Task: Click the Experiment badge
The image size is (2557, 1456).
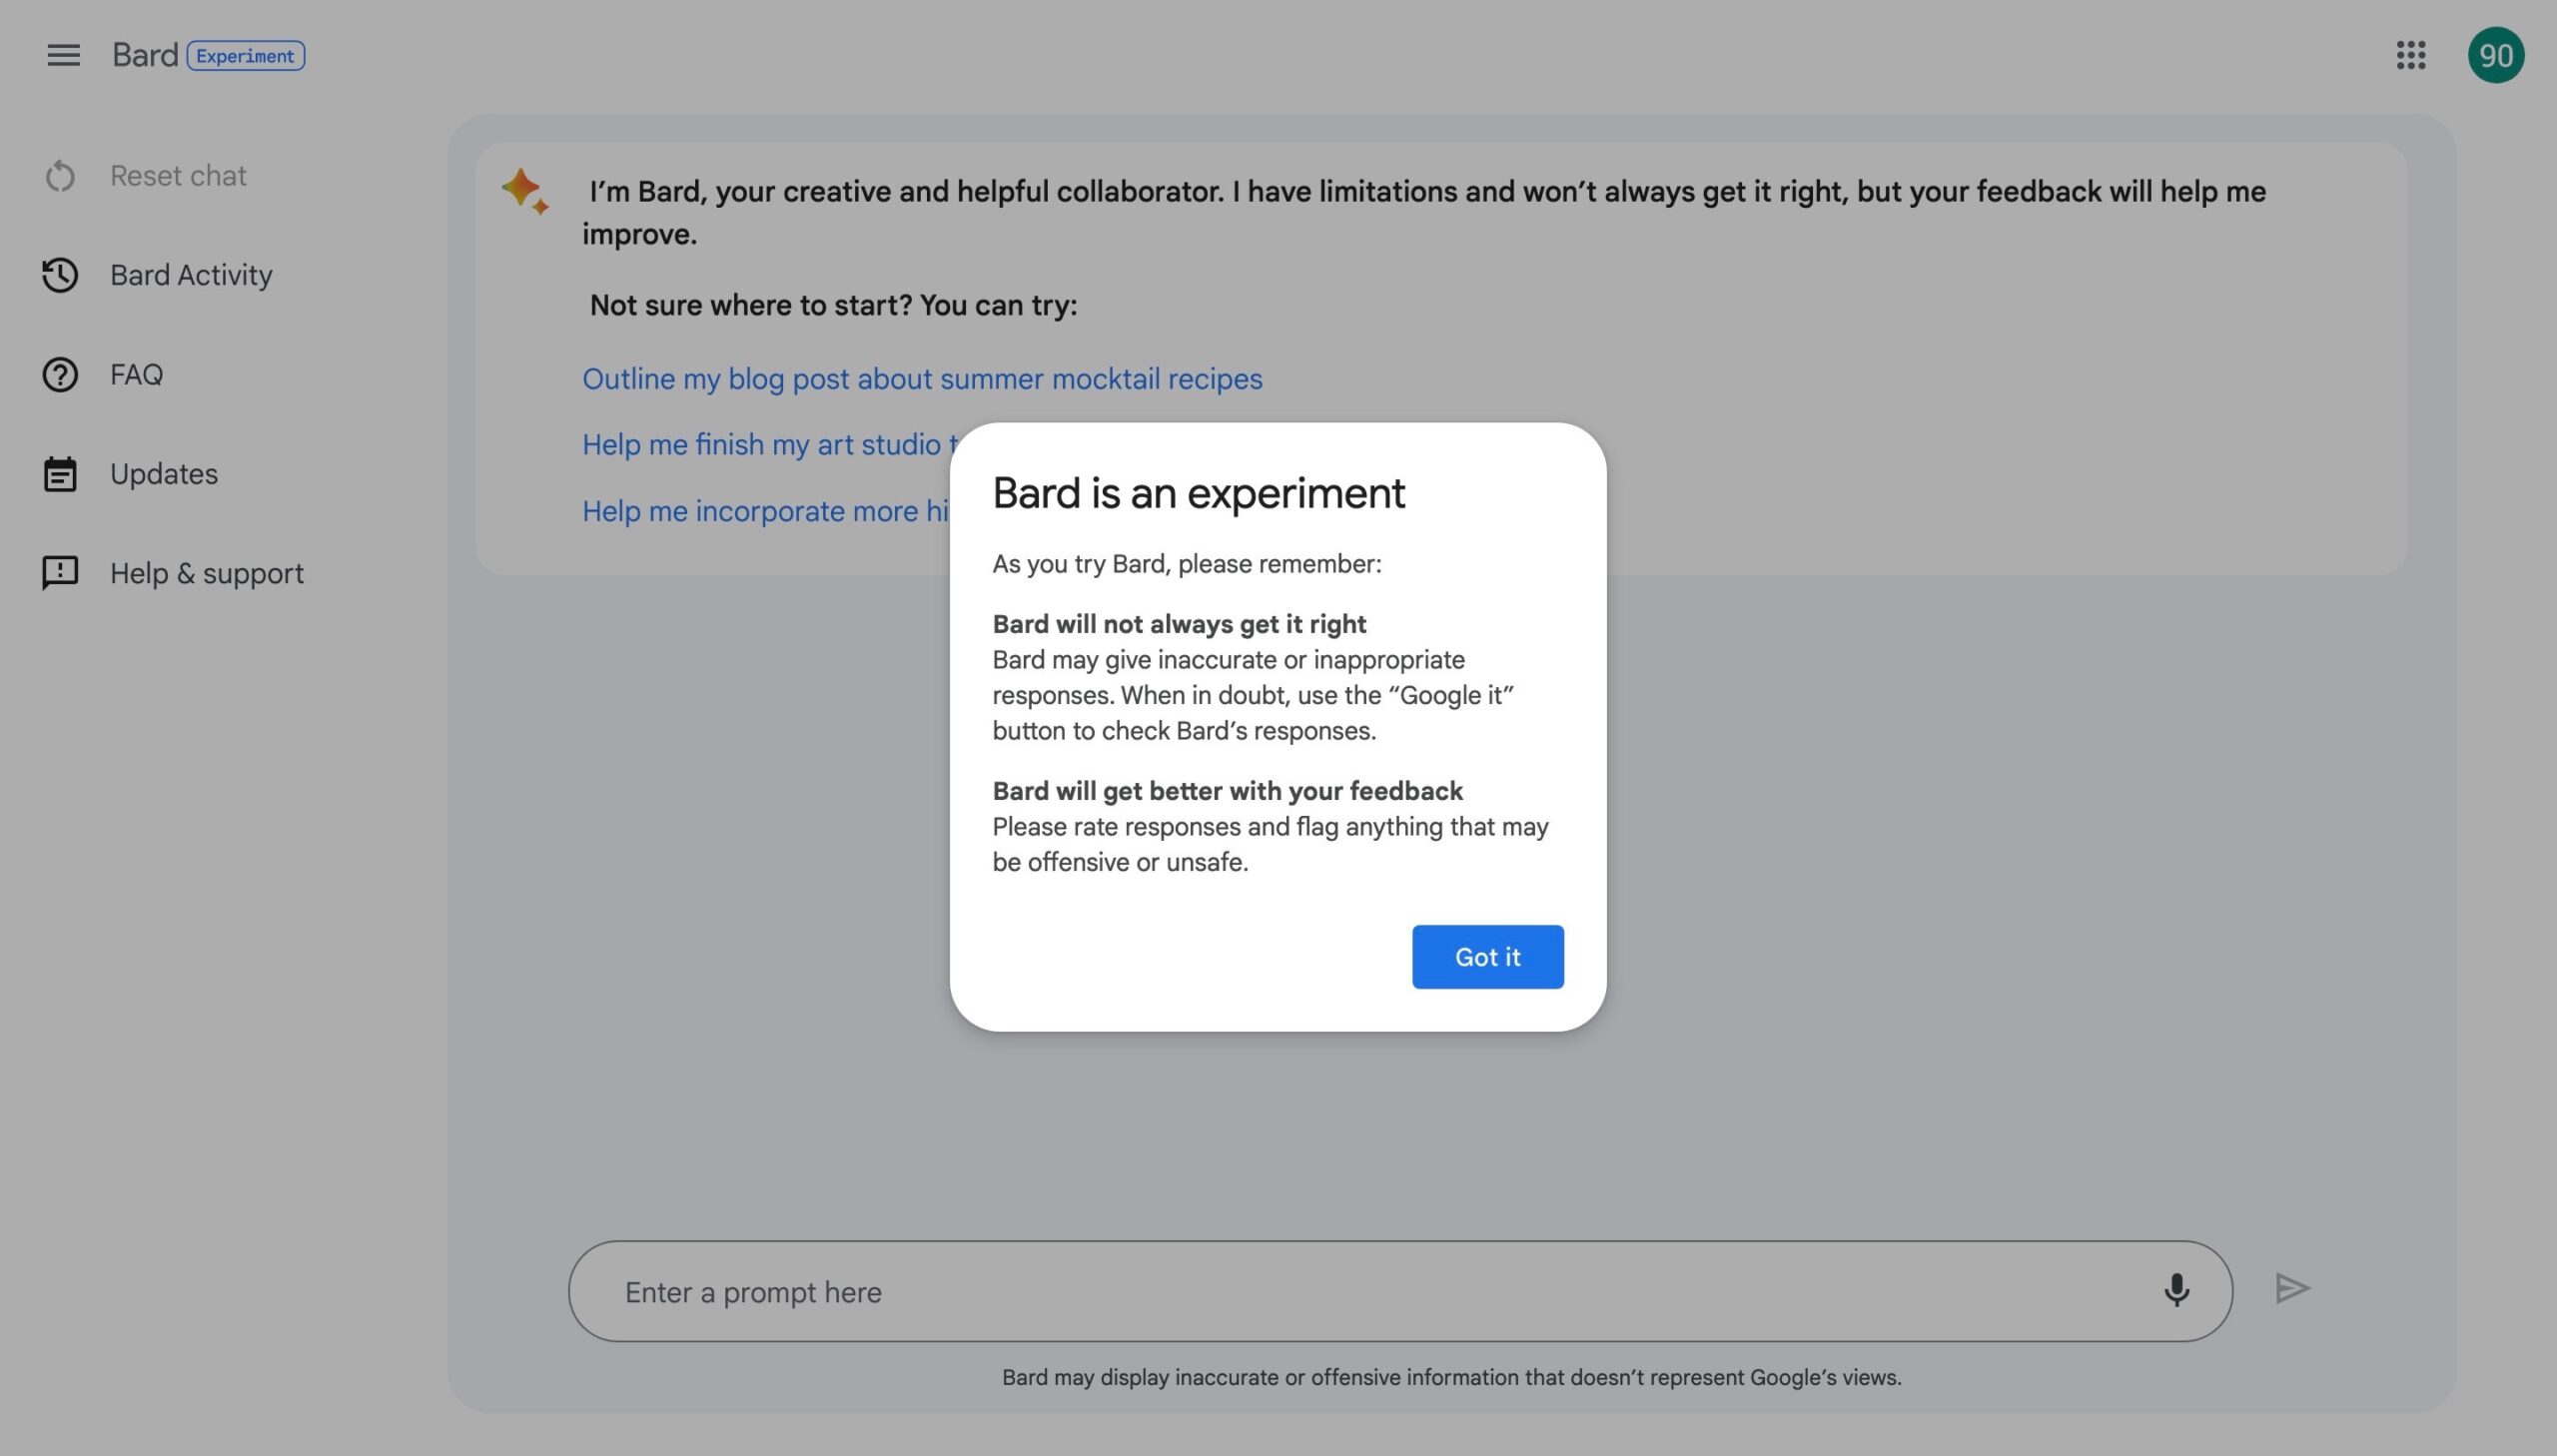Action: [245, 56]
